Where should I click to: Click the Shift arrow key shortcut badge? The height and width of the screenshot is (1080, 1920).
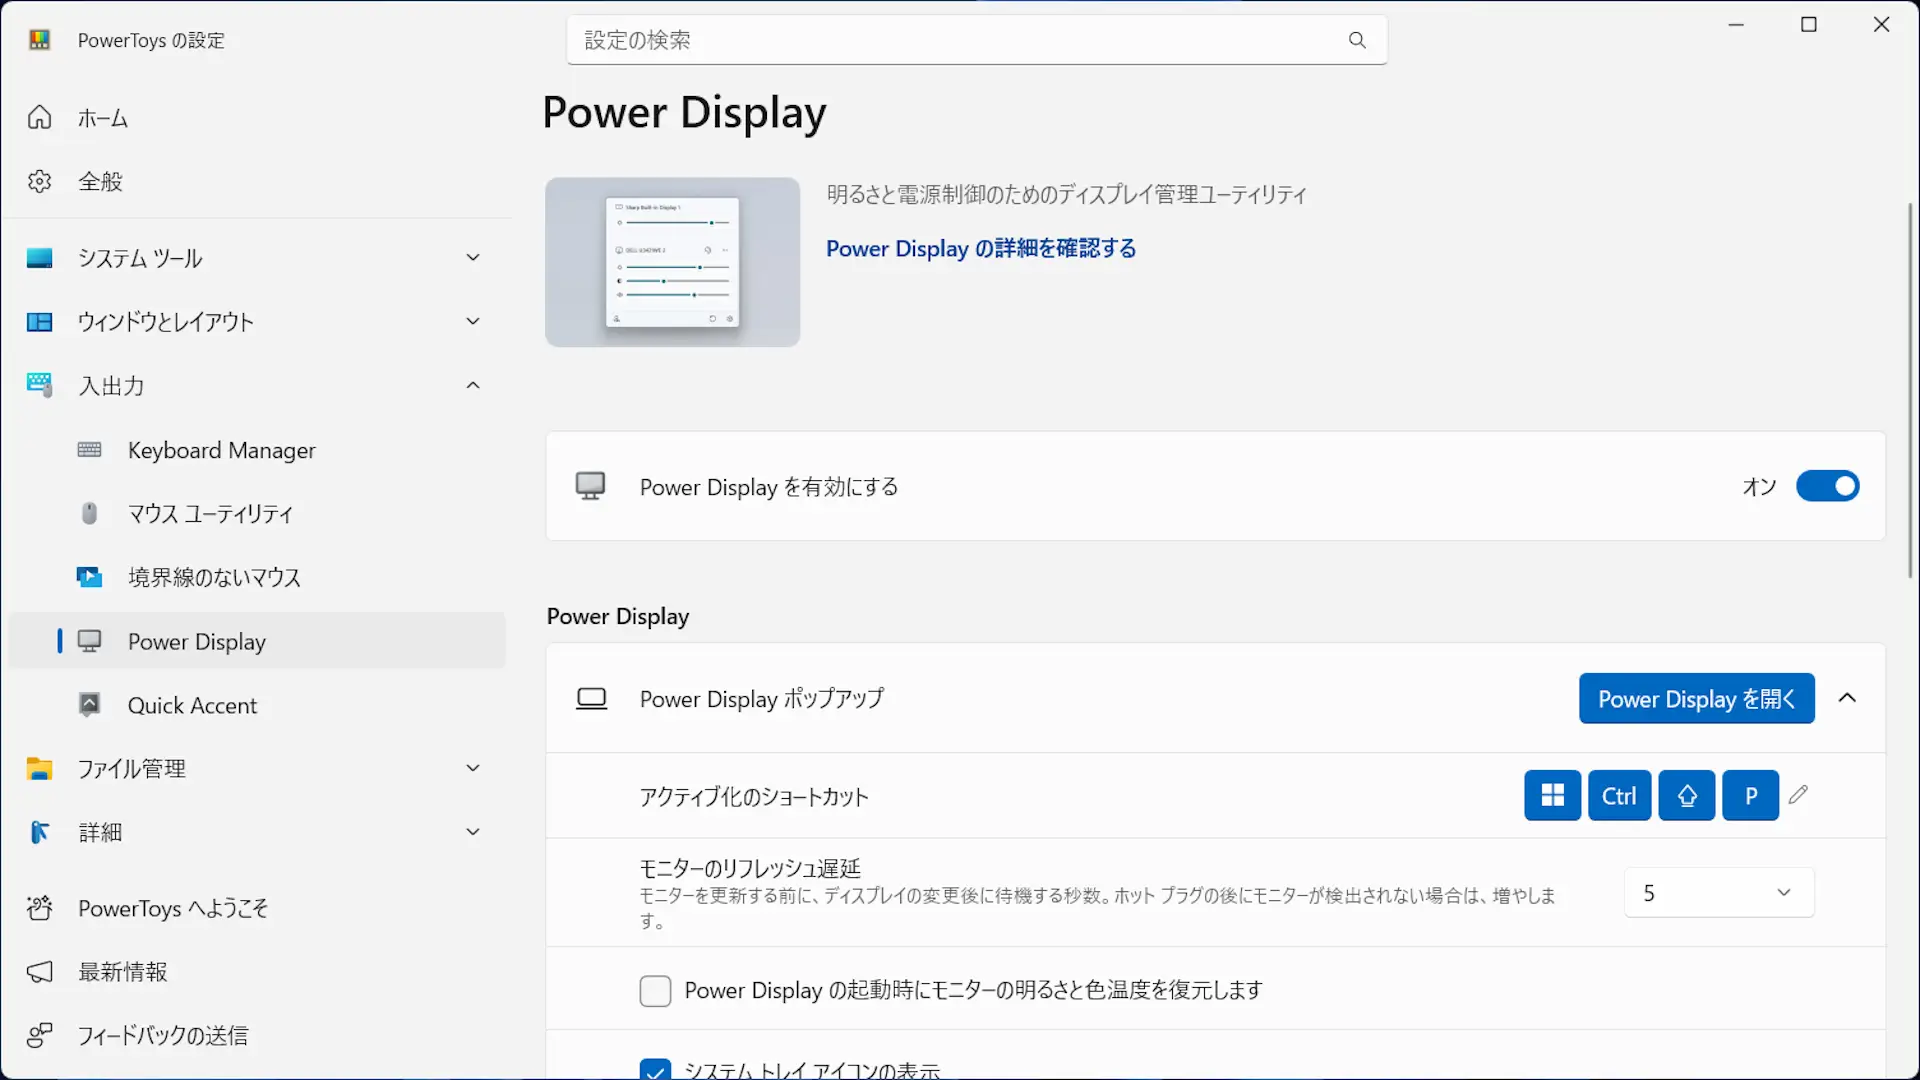click(1686, 795)
